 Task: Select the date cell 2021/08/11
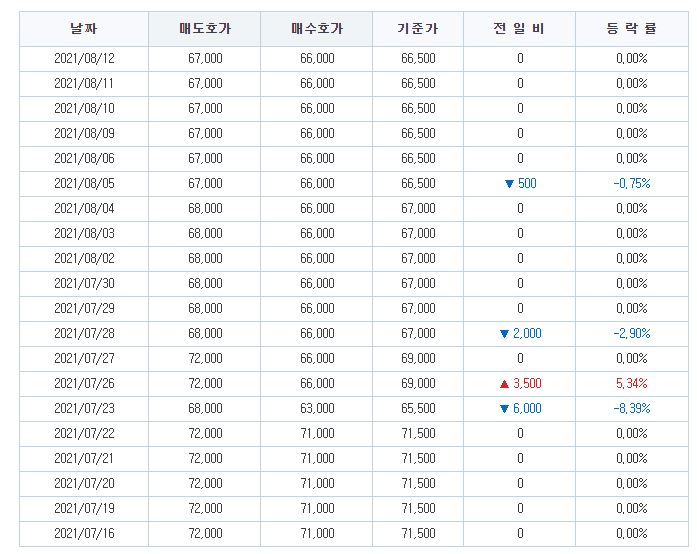tap(84, 83)
